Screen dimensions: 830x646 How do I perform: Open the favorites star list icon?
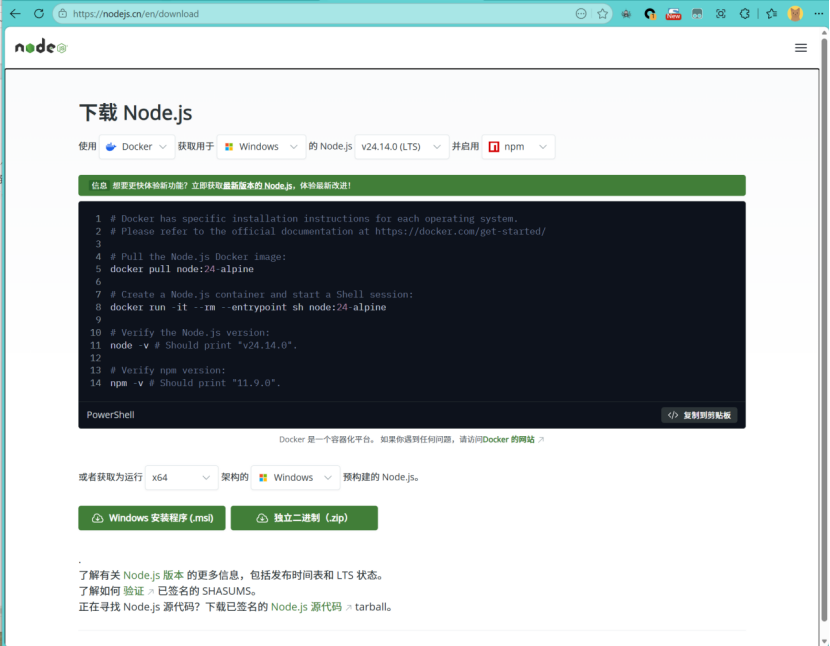click(771, 14)
